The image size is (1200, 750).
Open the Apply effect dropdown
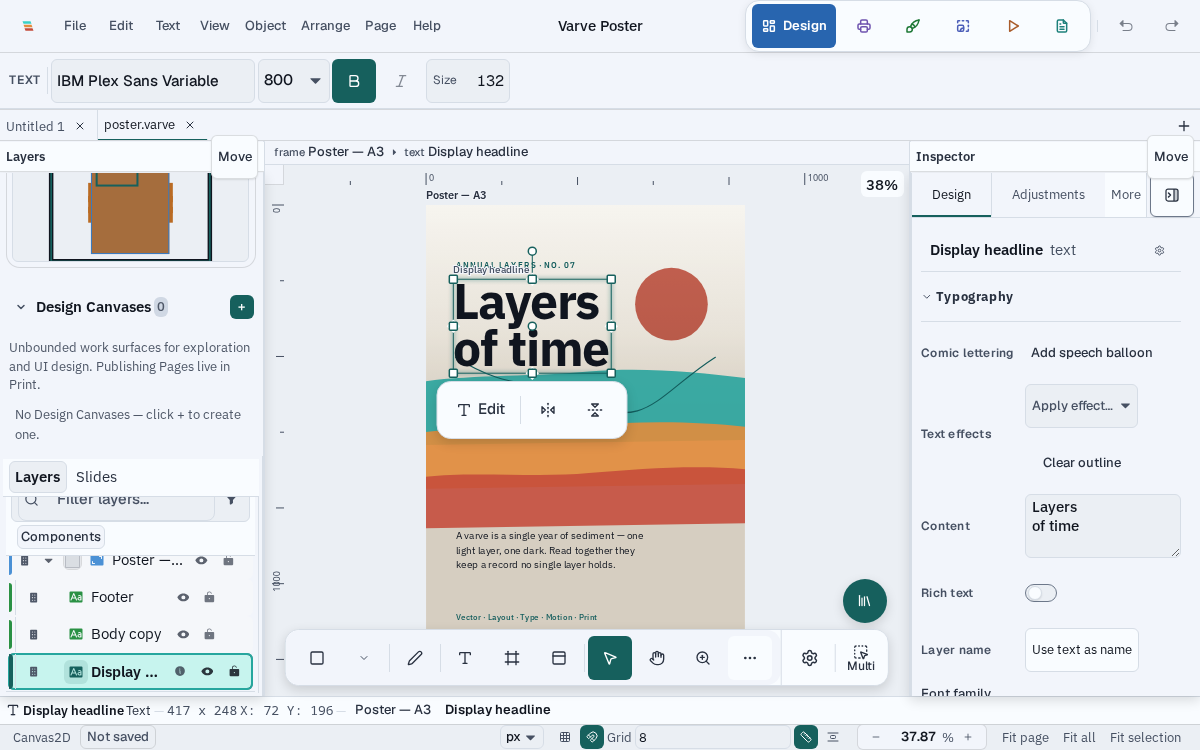(x=1081, y=406)
